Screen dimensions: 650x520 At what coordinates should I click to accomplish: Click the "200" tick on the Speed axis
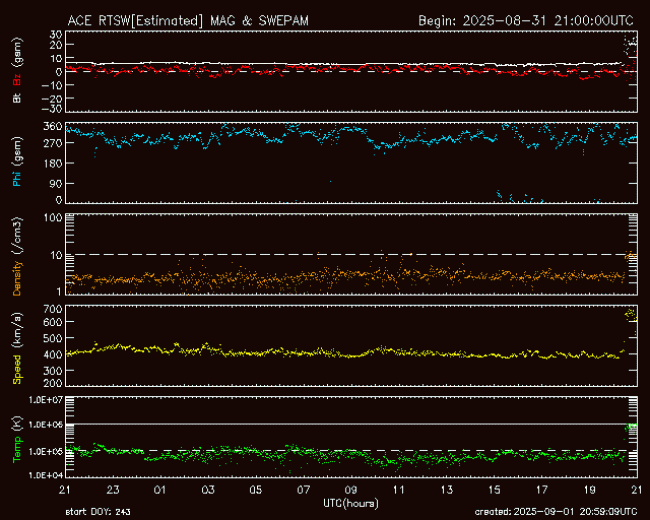(x=53, y=383)
